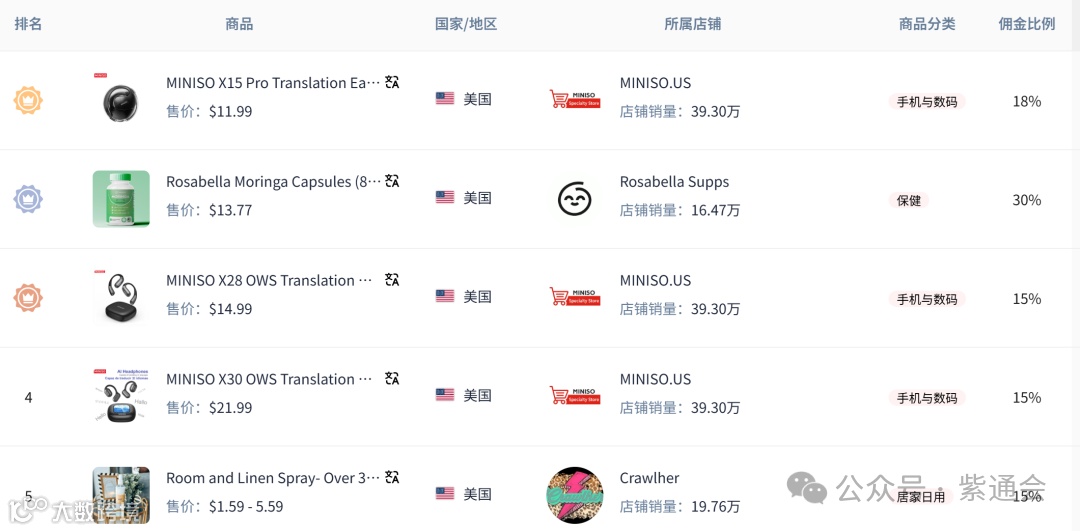1080x531 pixels.
Task: Open the Rosabella Supps store link
Action: 674,182
